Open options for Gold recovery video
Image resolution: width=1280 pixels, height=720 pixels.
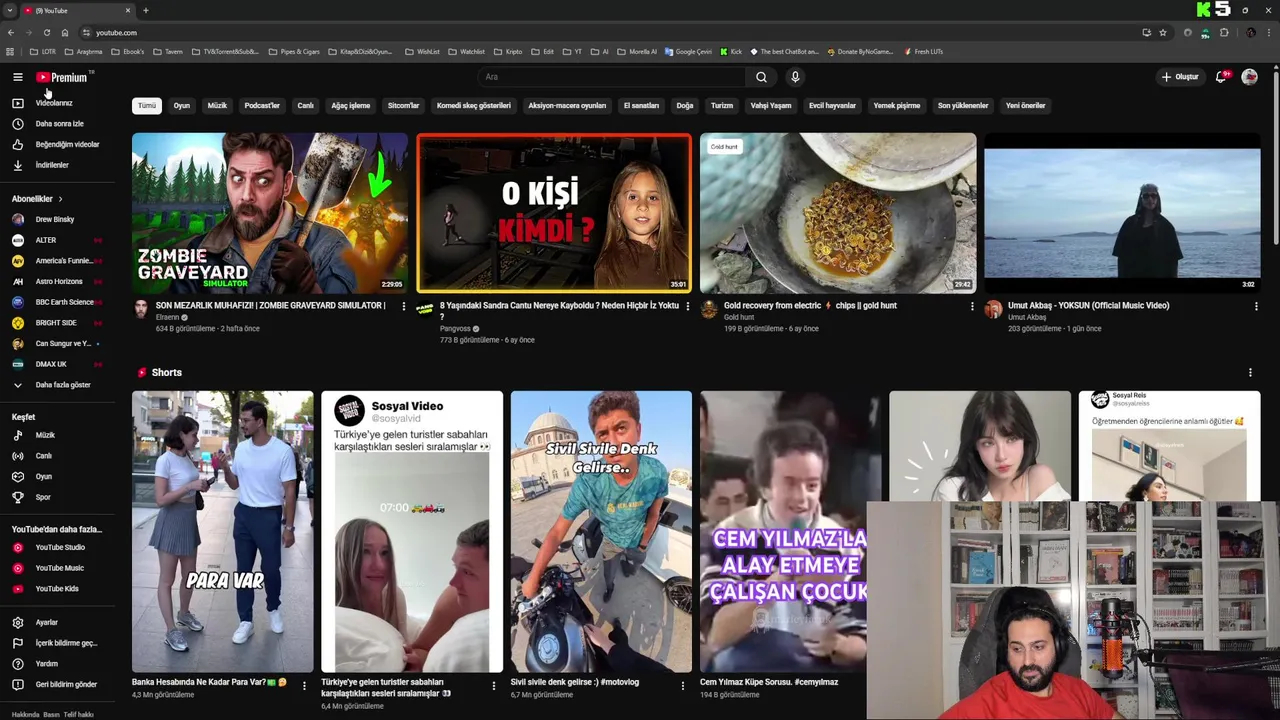tap(972, 306)
